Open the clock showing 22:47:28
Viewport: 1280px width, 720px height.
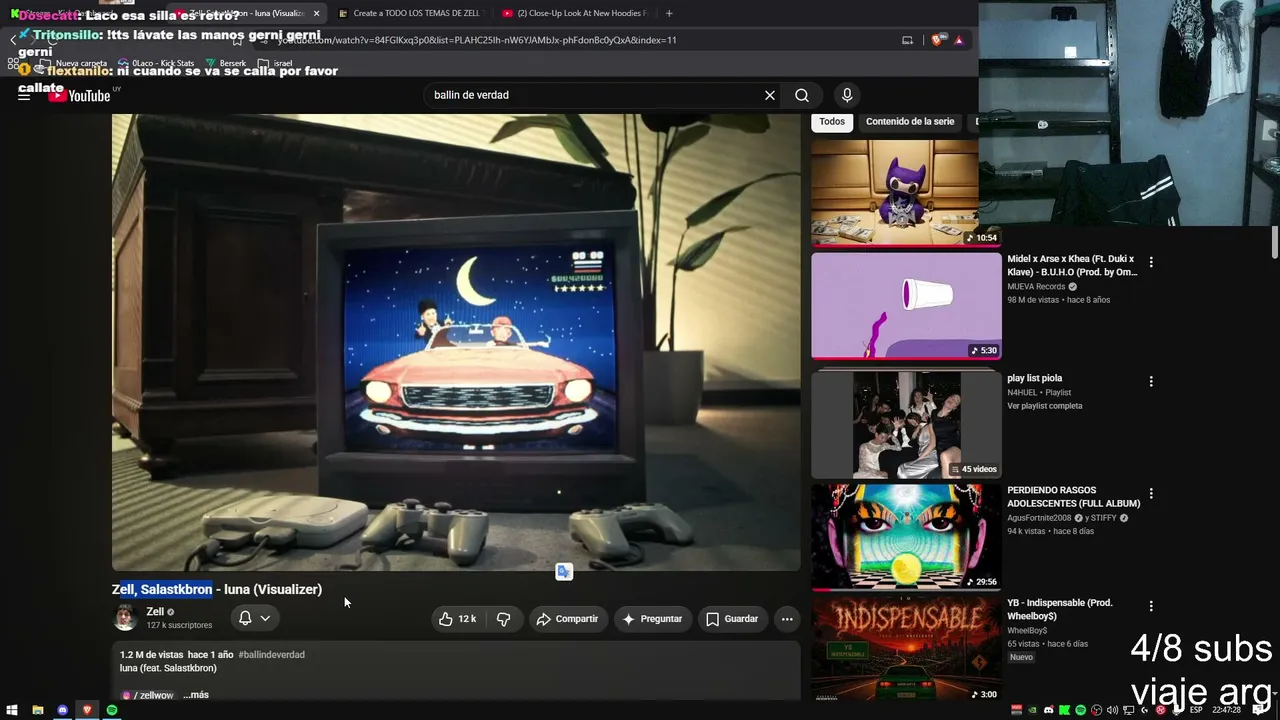[1226, 710]
